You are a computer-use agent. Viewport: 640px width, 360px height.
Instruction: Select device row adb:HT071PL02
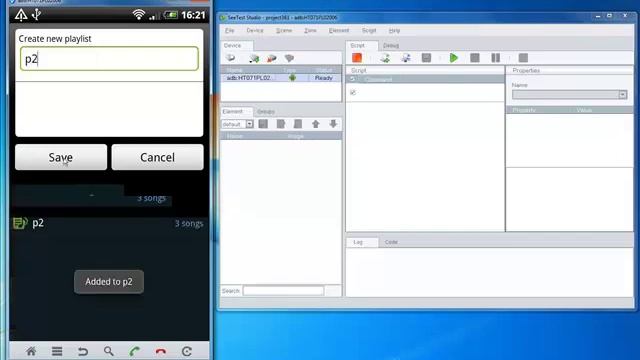[281, 78]
